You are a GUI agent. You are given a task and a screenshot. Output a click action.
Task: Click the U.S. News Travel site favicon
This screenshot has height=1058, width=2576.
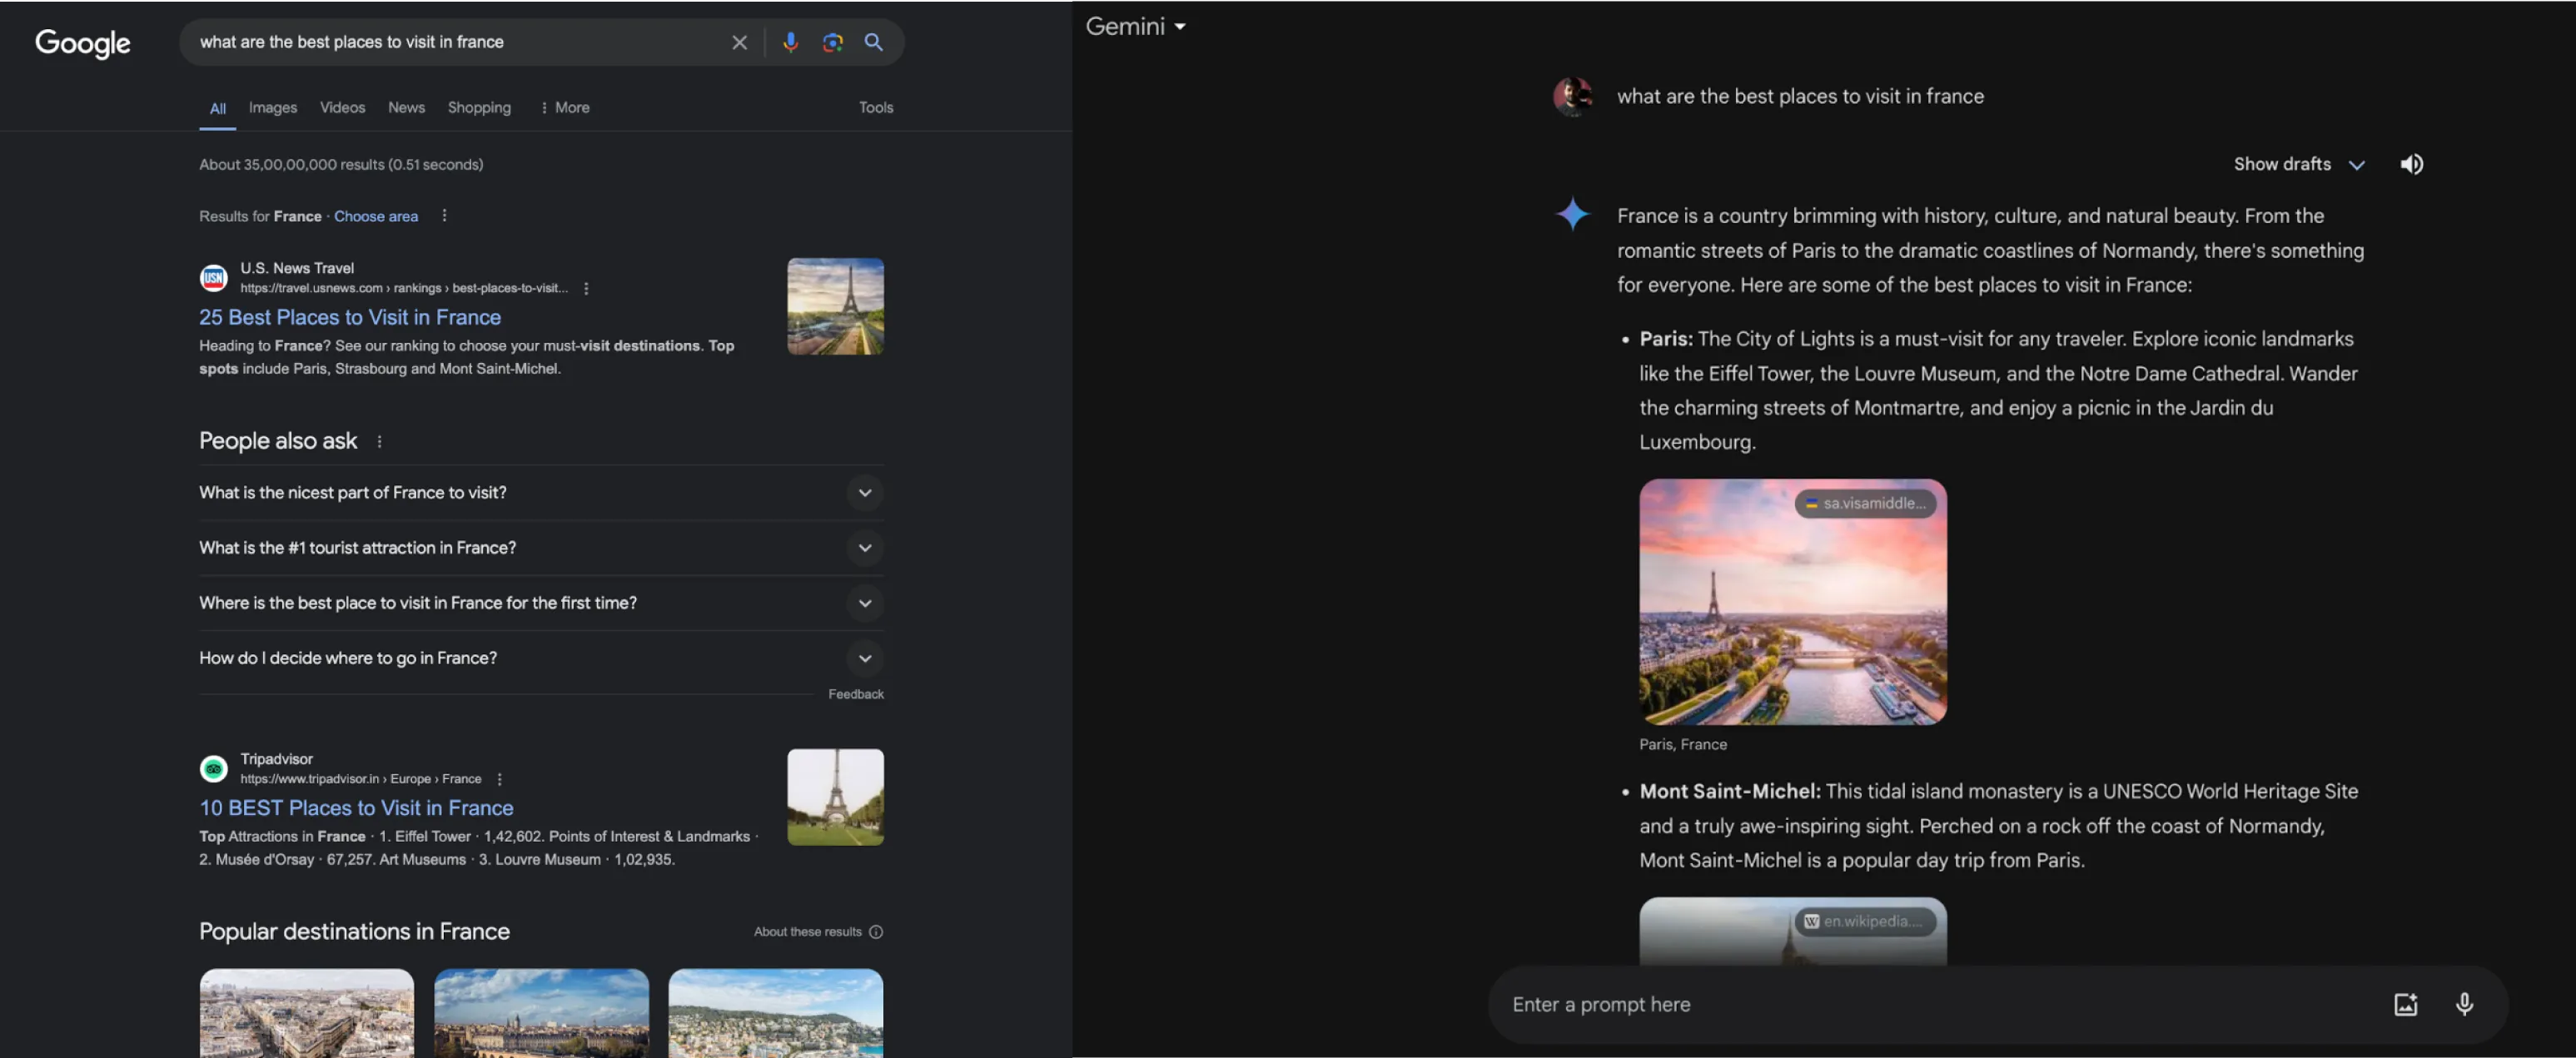click(213, 278)
